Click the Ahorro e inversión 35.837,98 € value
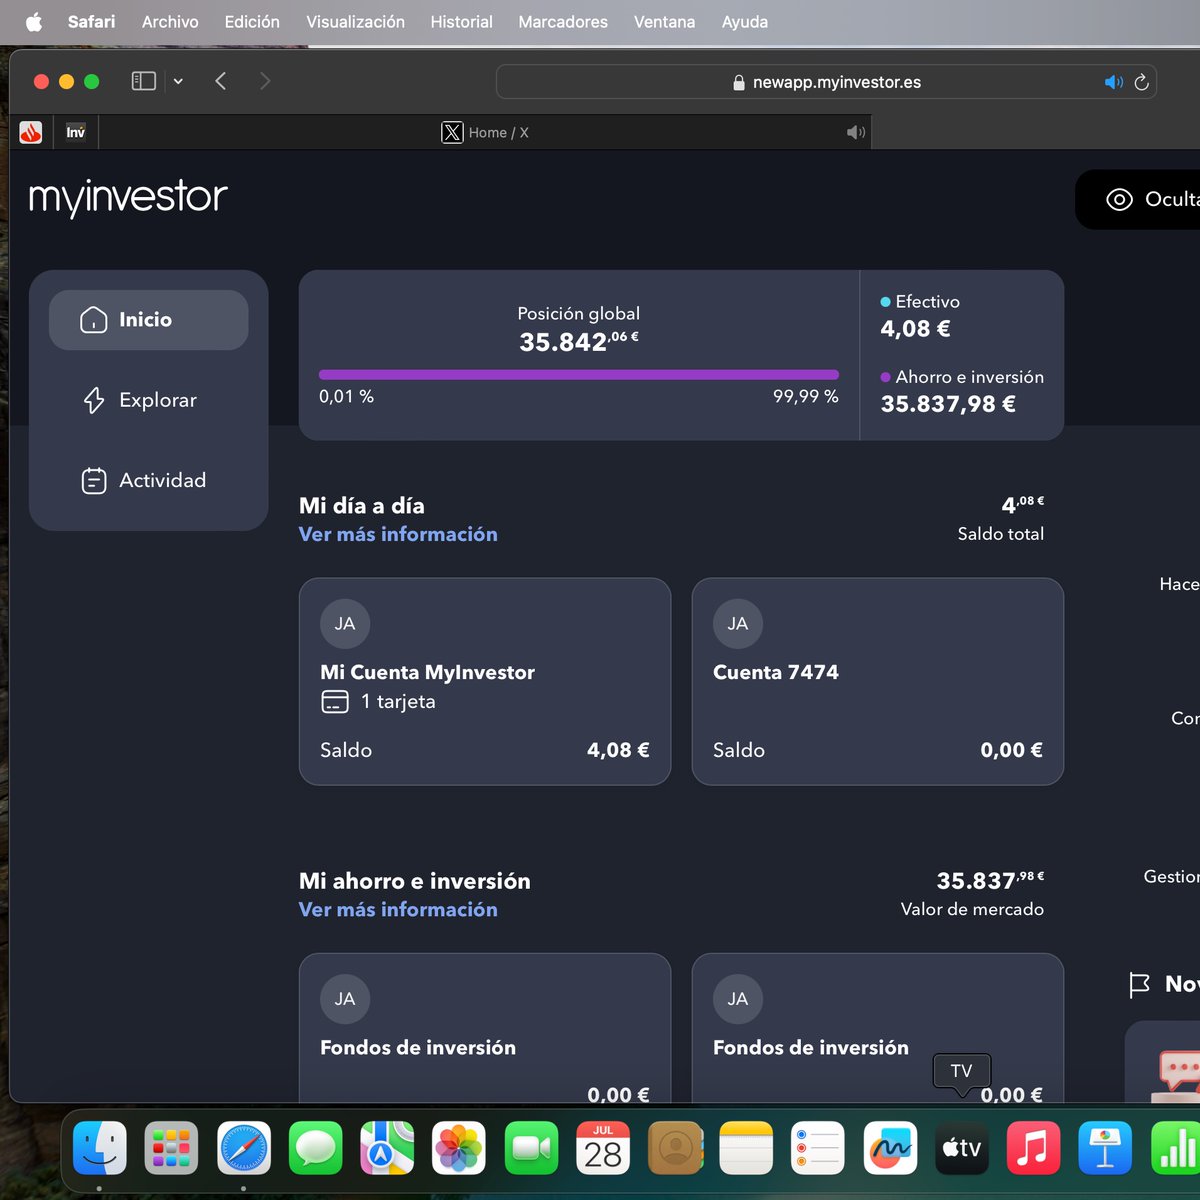Image resolution: width=1200 pixels, height=1200 pixels. tap(948, 404)
